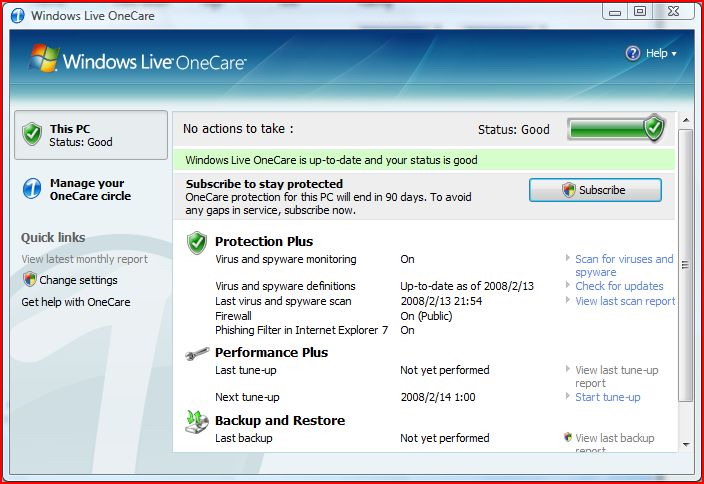
Task: Click Subscribe to stay protected heading
Action: point(264,184)
